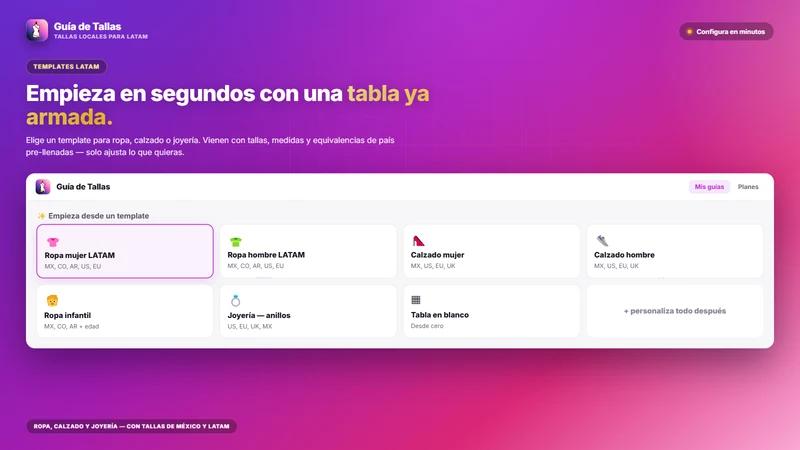Click the Guía de Tallas logo icon in header
This screenshot has width=800, height=450.
click(37, 30)
